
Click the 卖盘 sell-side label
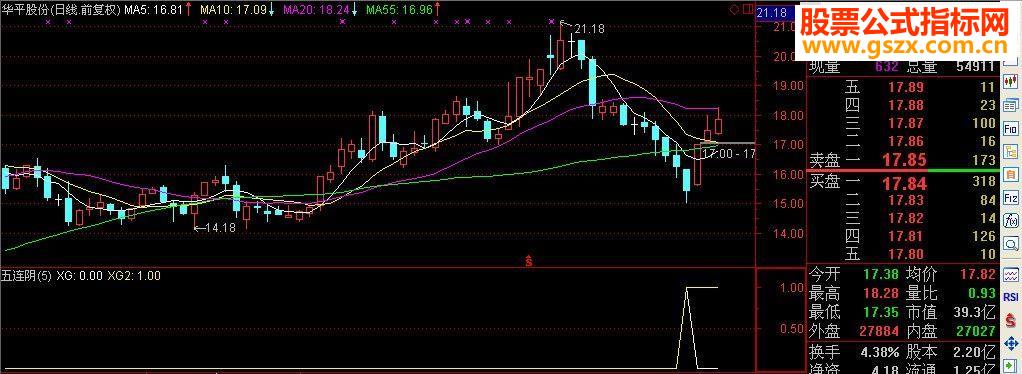tap(825, 160)
